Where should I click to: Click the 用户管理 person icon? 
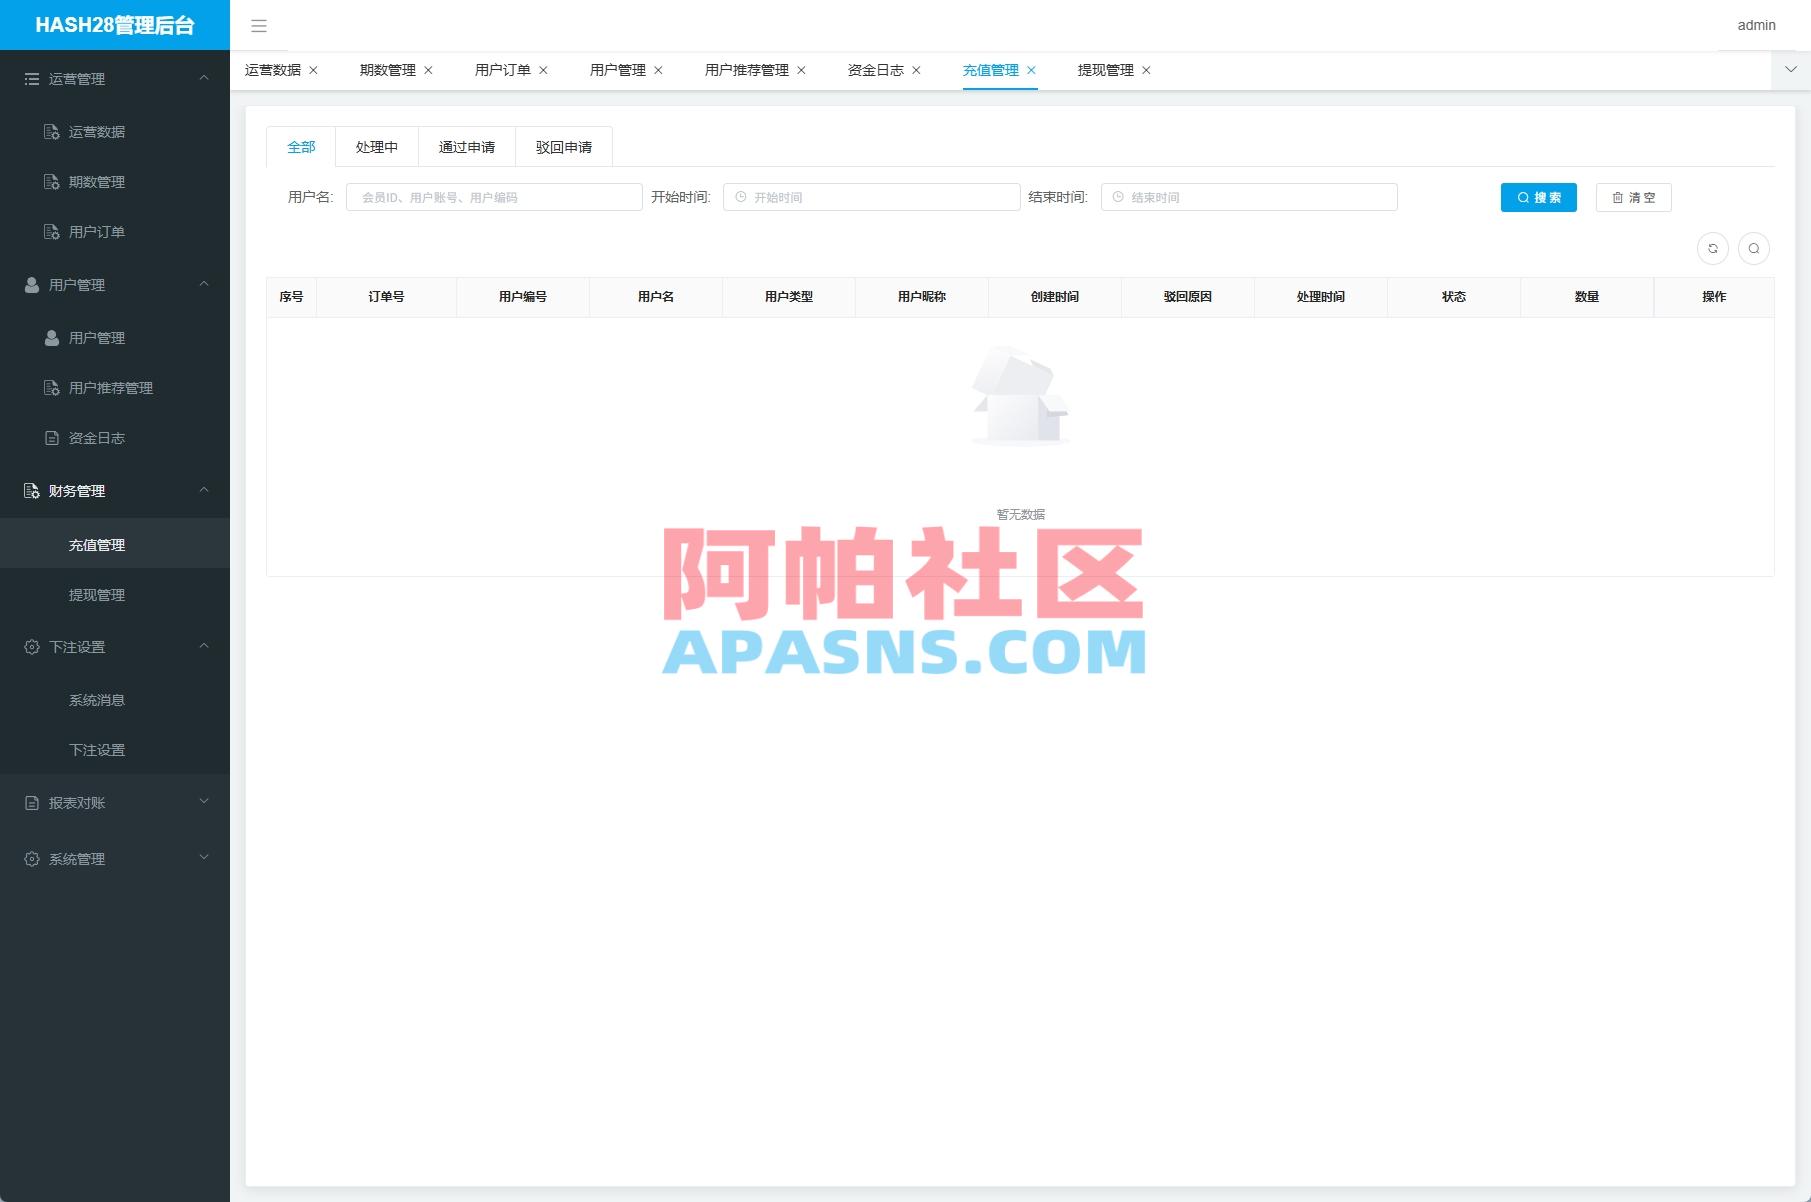click(x=50, y=338)
